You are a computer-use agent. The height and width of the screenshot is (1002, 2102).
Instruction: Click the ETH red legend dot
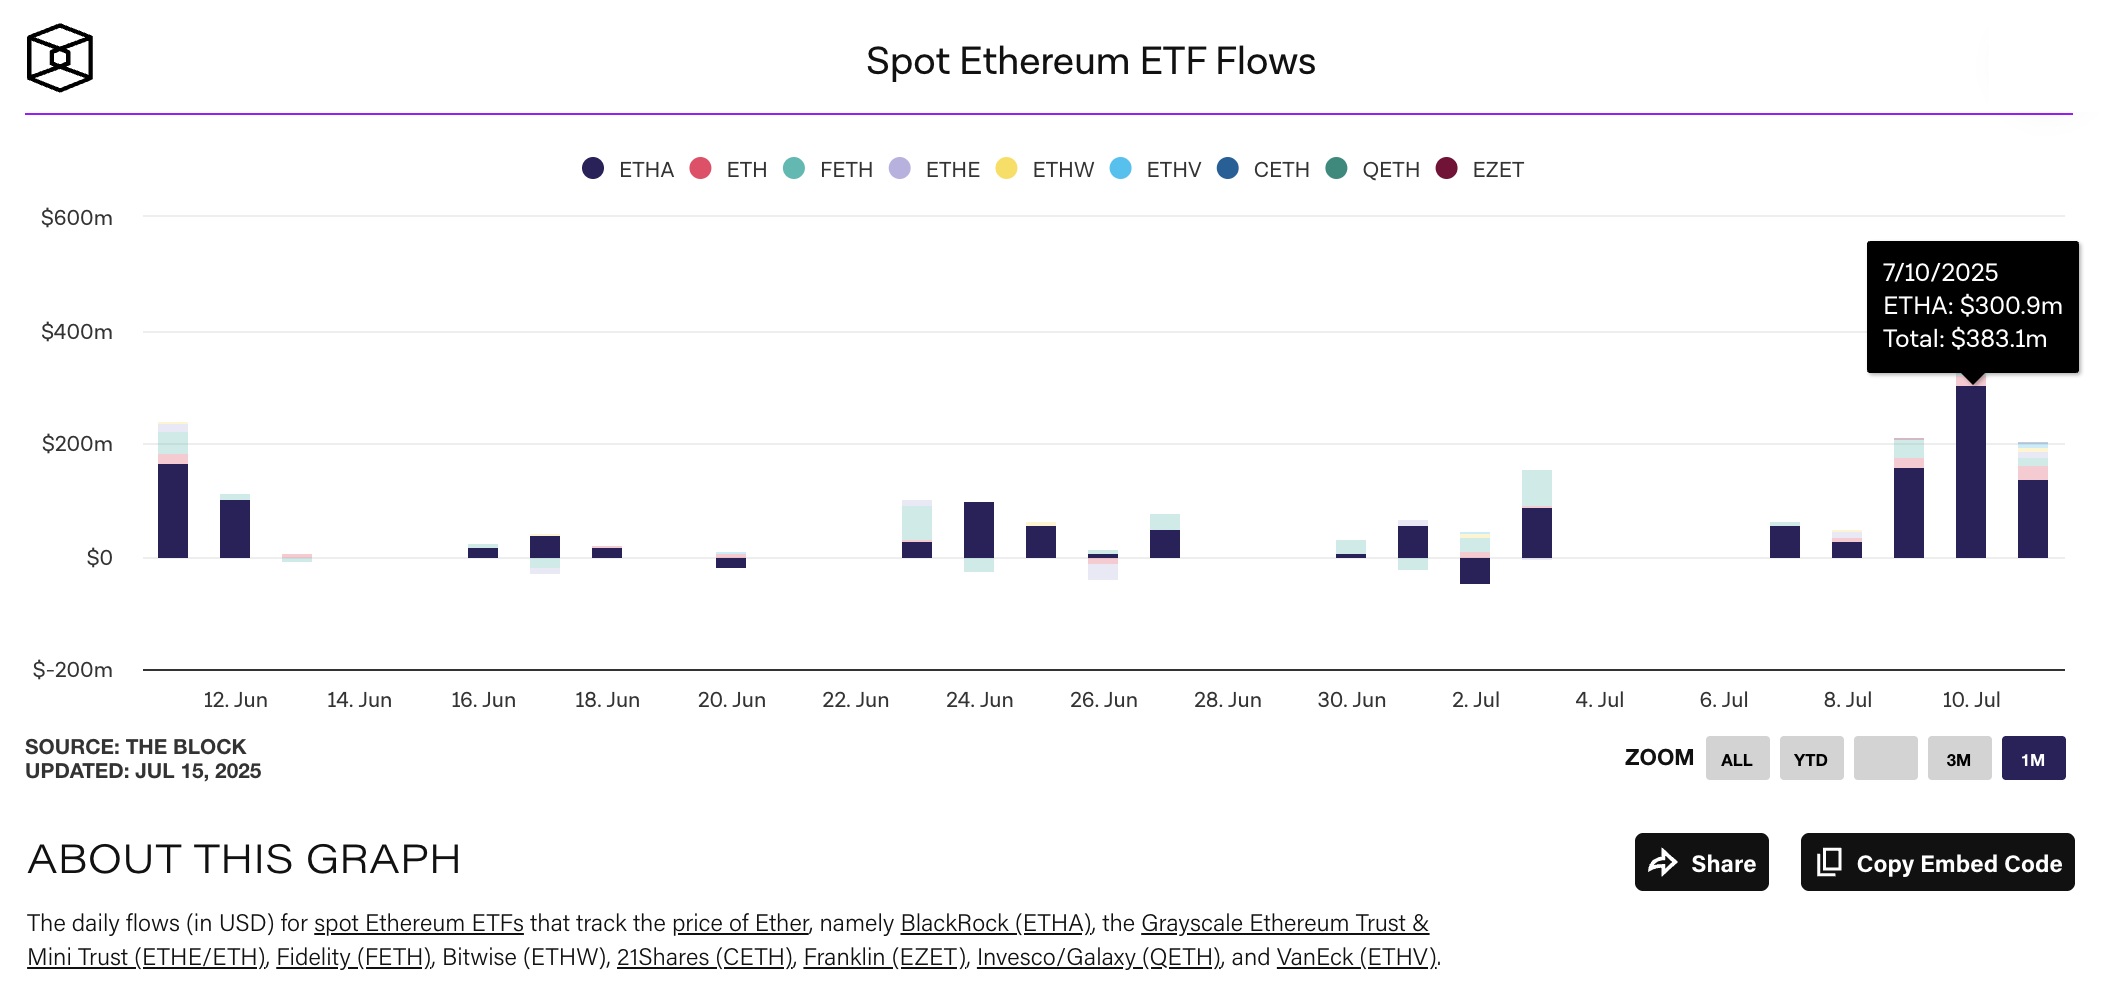click(701, 168)
